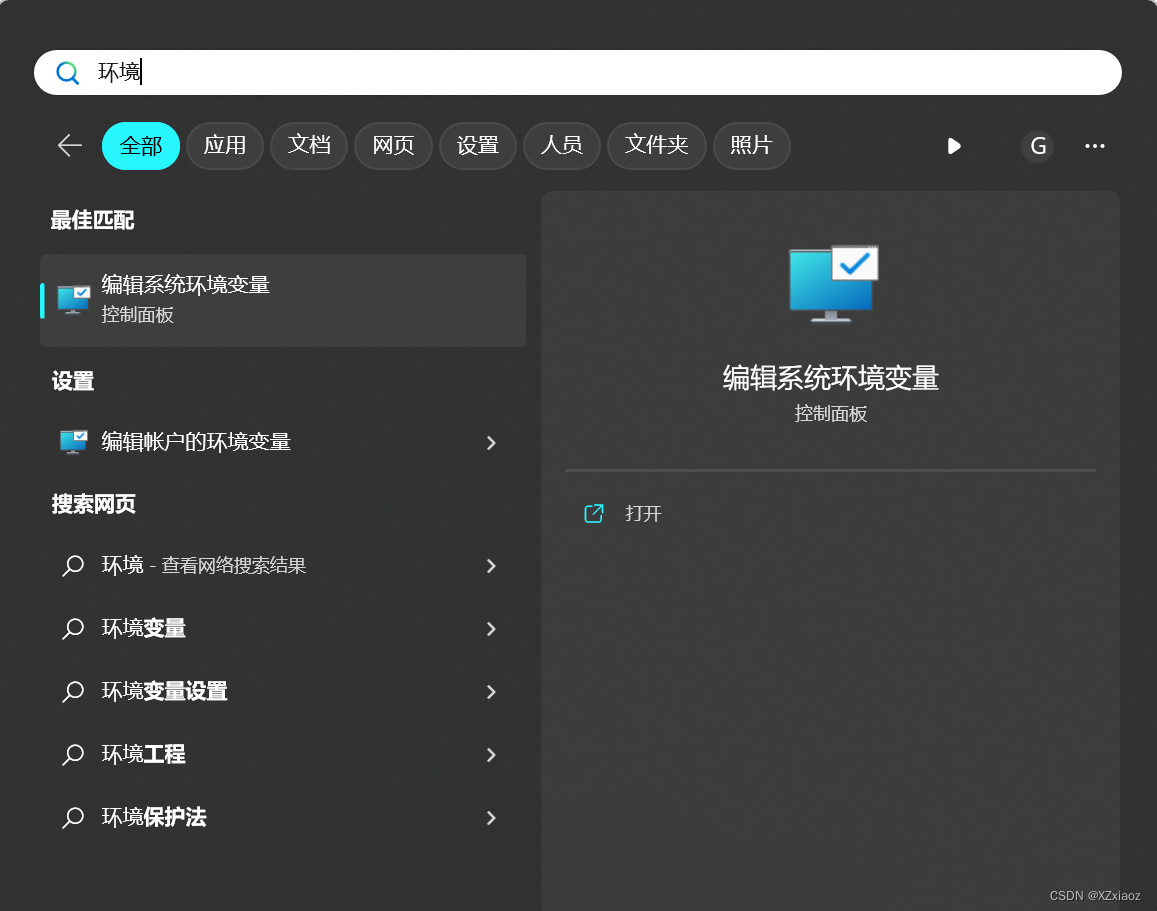Click the large monitor icon in preview pane
1157x911 pixels.
click(833, 283)
